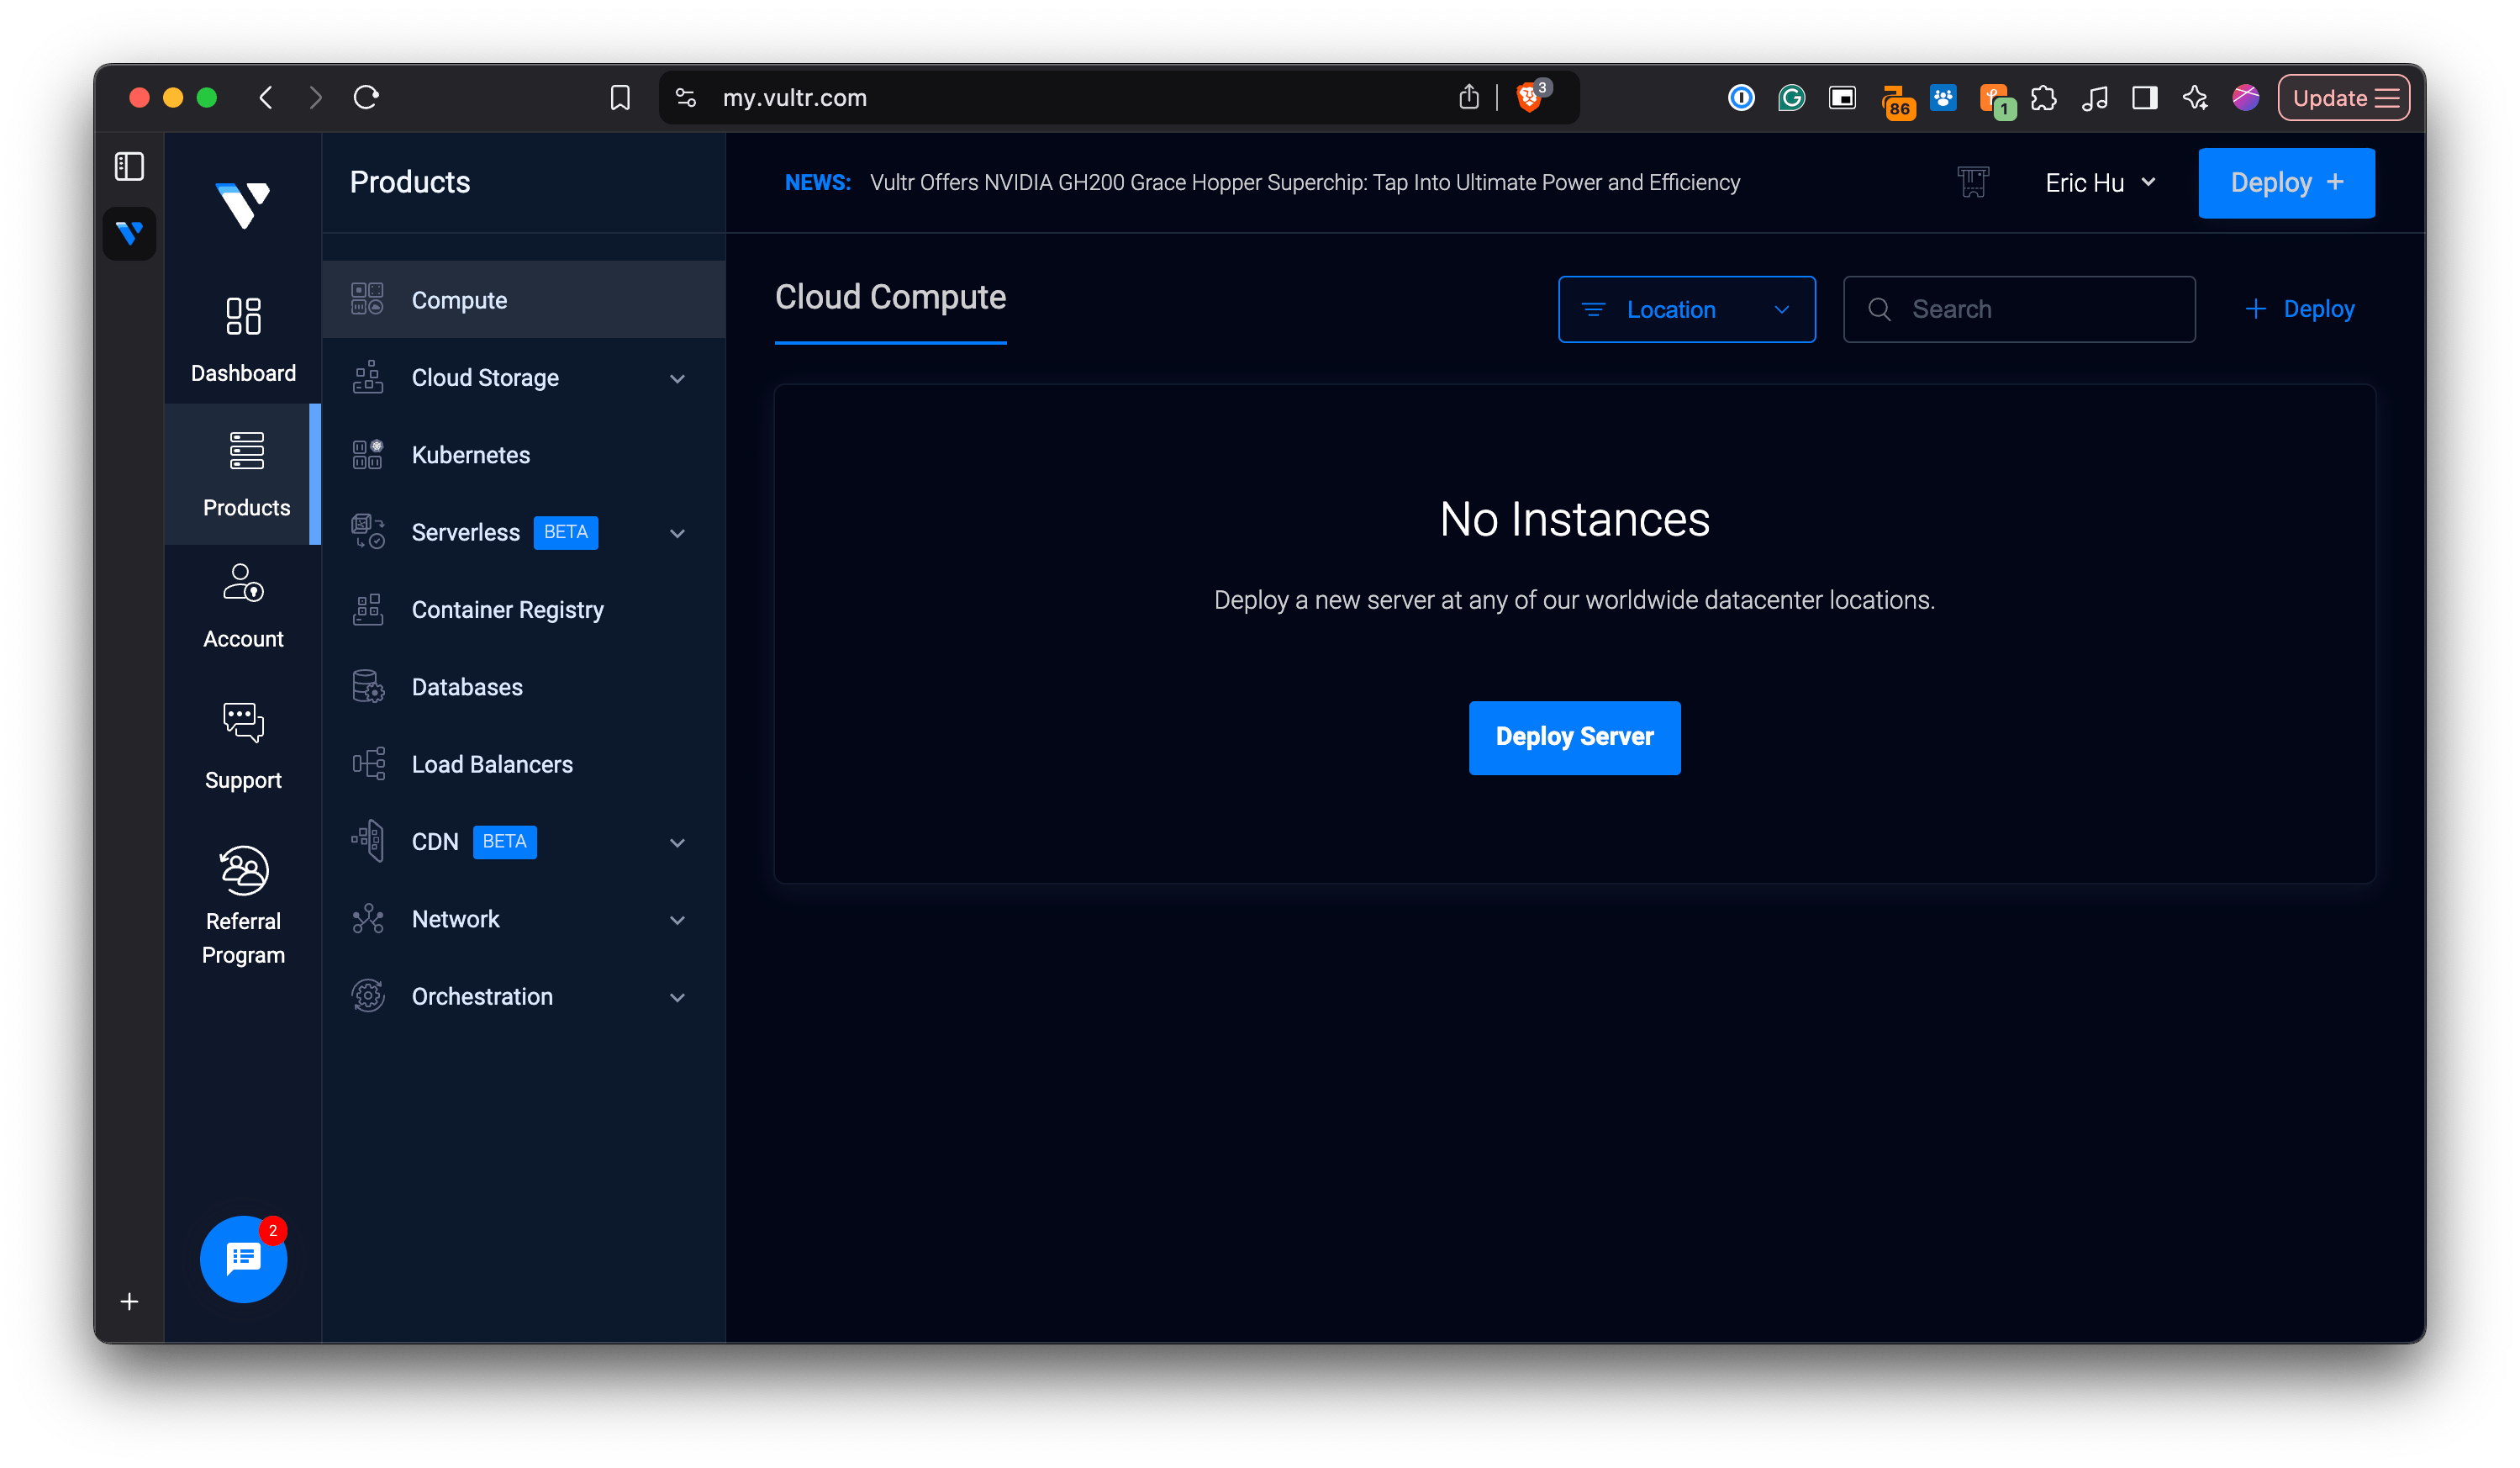Open the Referral Program icon
This screenshot has width=2520, height=1468.
coord(243,870)
